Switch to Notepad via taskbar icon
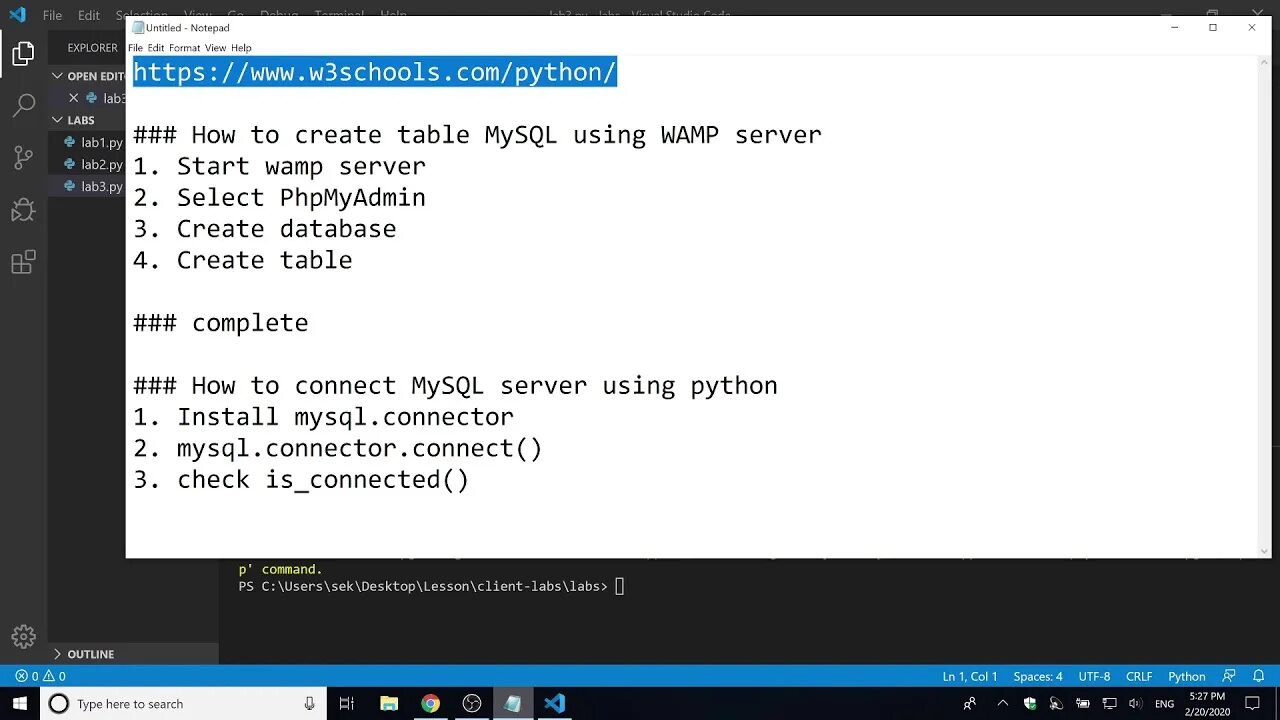The image size is (1280, 720). [513, 704]
